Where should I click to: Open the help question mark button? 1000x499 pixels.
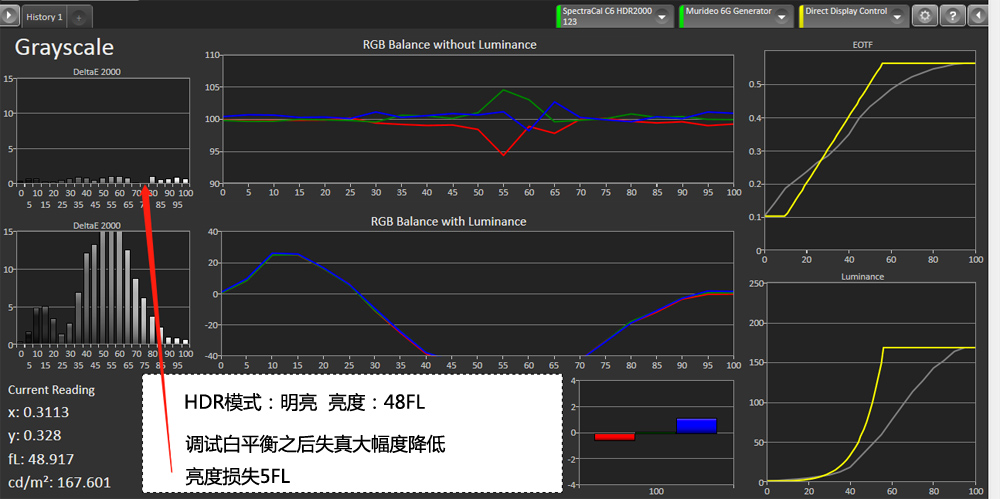(952, 16)
